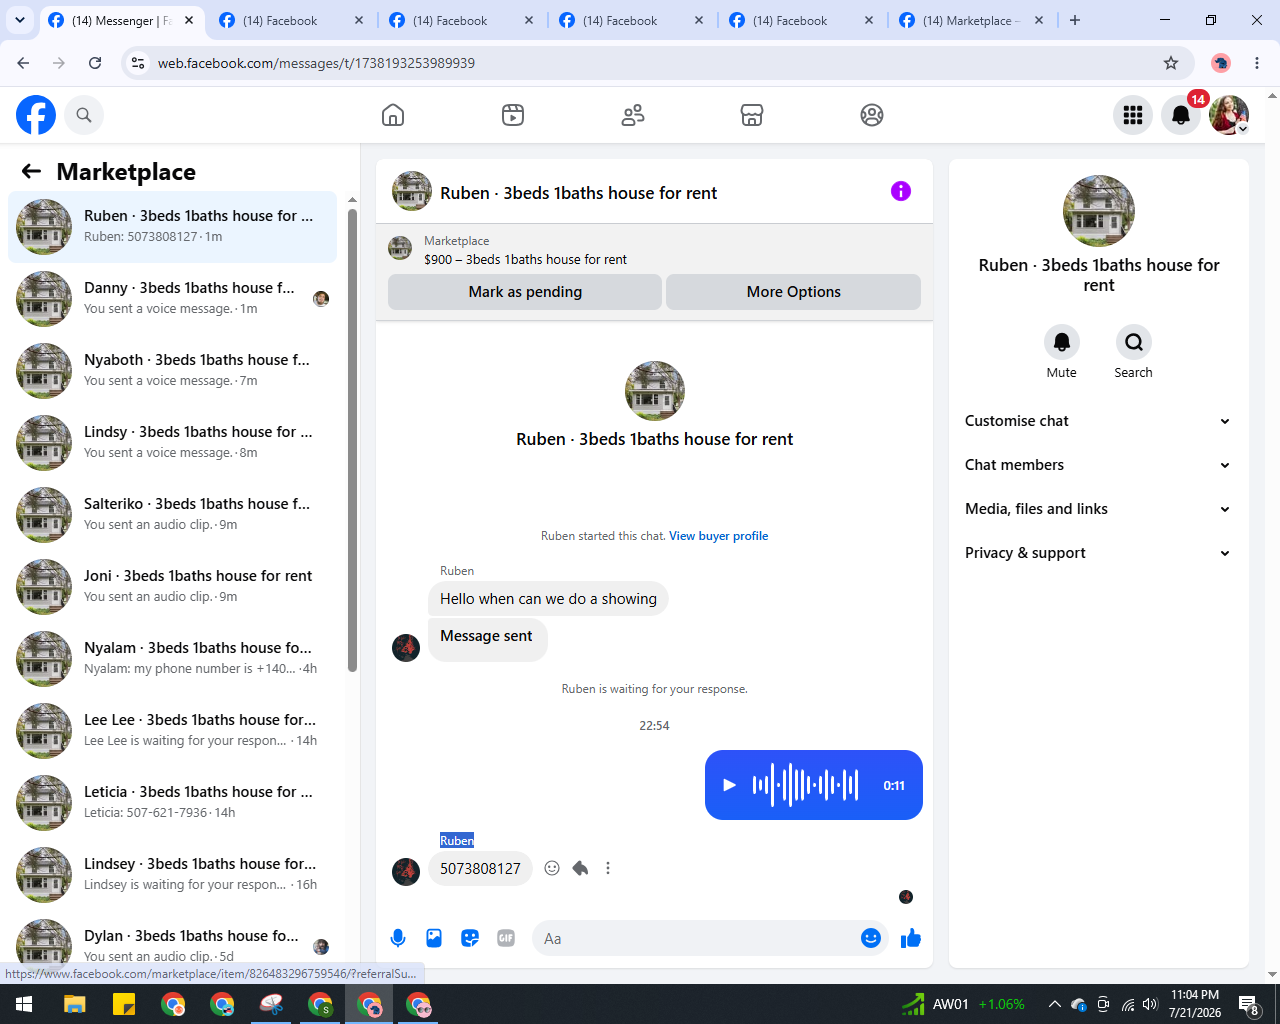Open the Nyaboth conversation
The image size is (1280, 1024).
[x=172, y=371]
